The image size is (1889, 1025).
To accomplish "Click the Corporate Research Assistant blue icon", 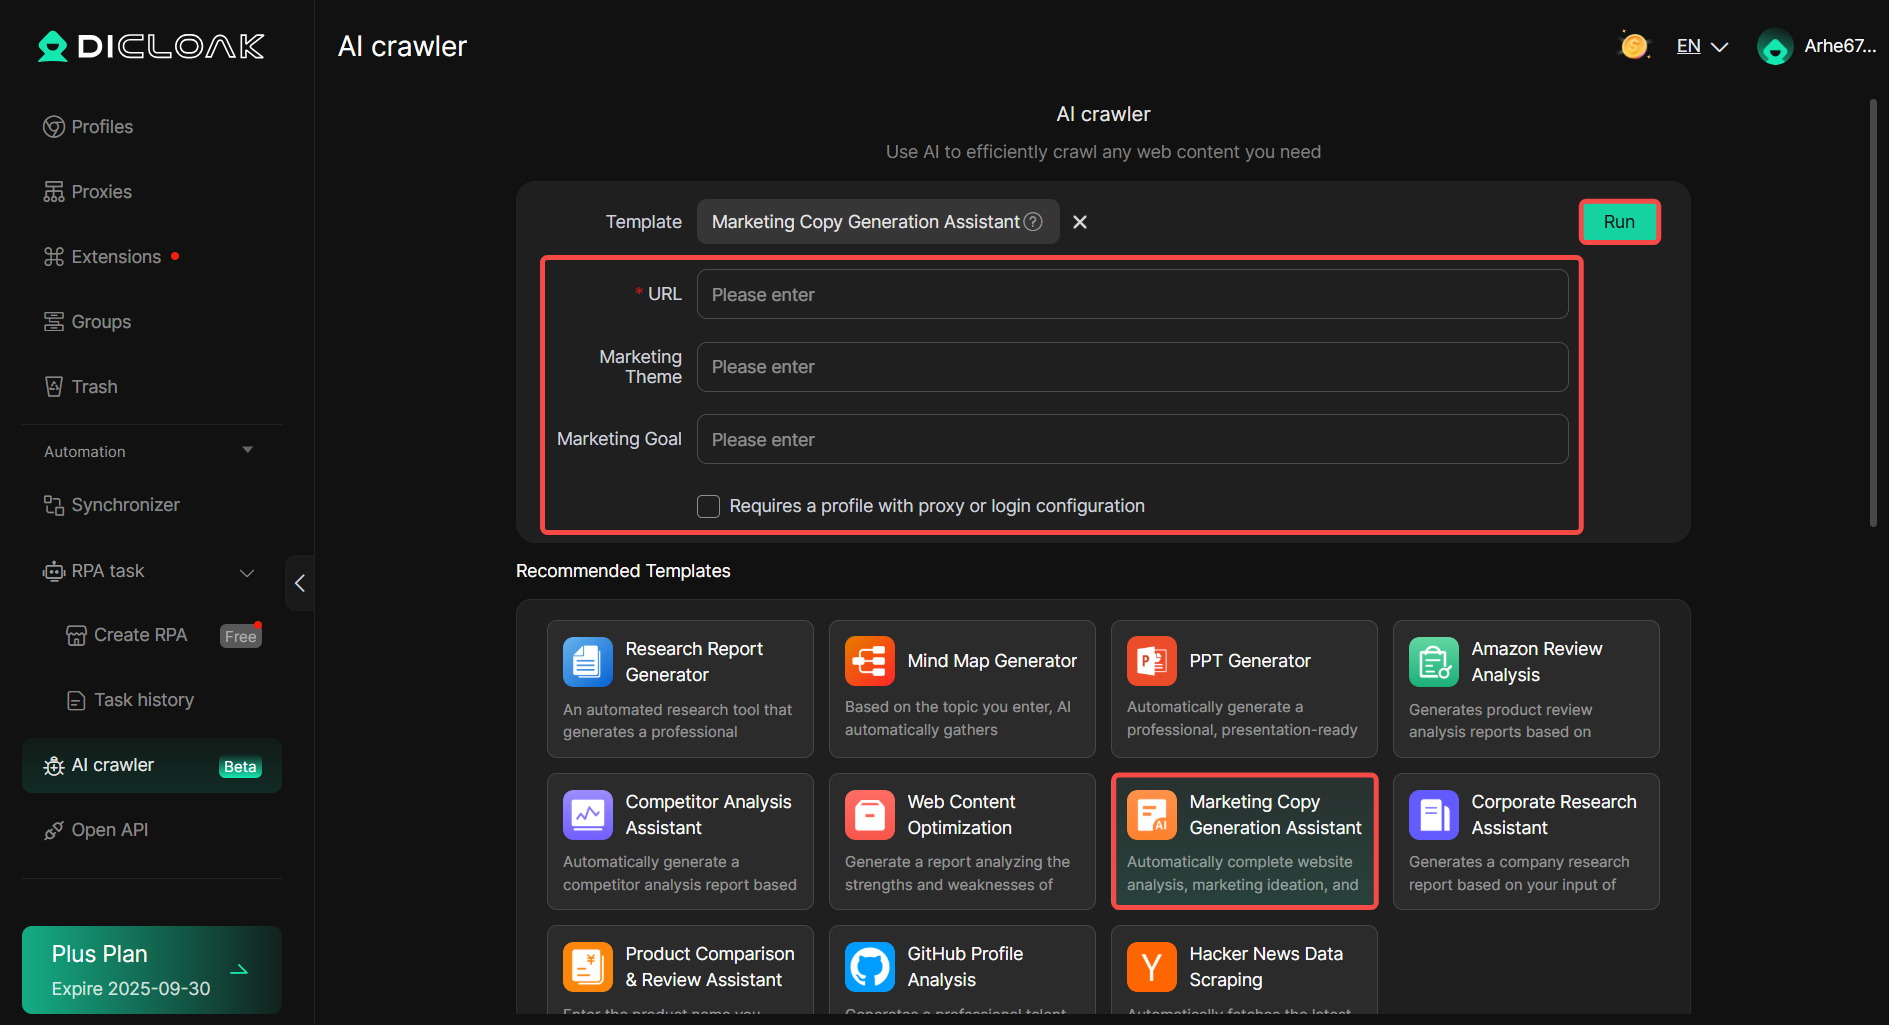I will point(1434,815).
